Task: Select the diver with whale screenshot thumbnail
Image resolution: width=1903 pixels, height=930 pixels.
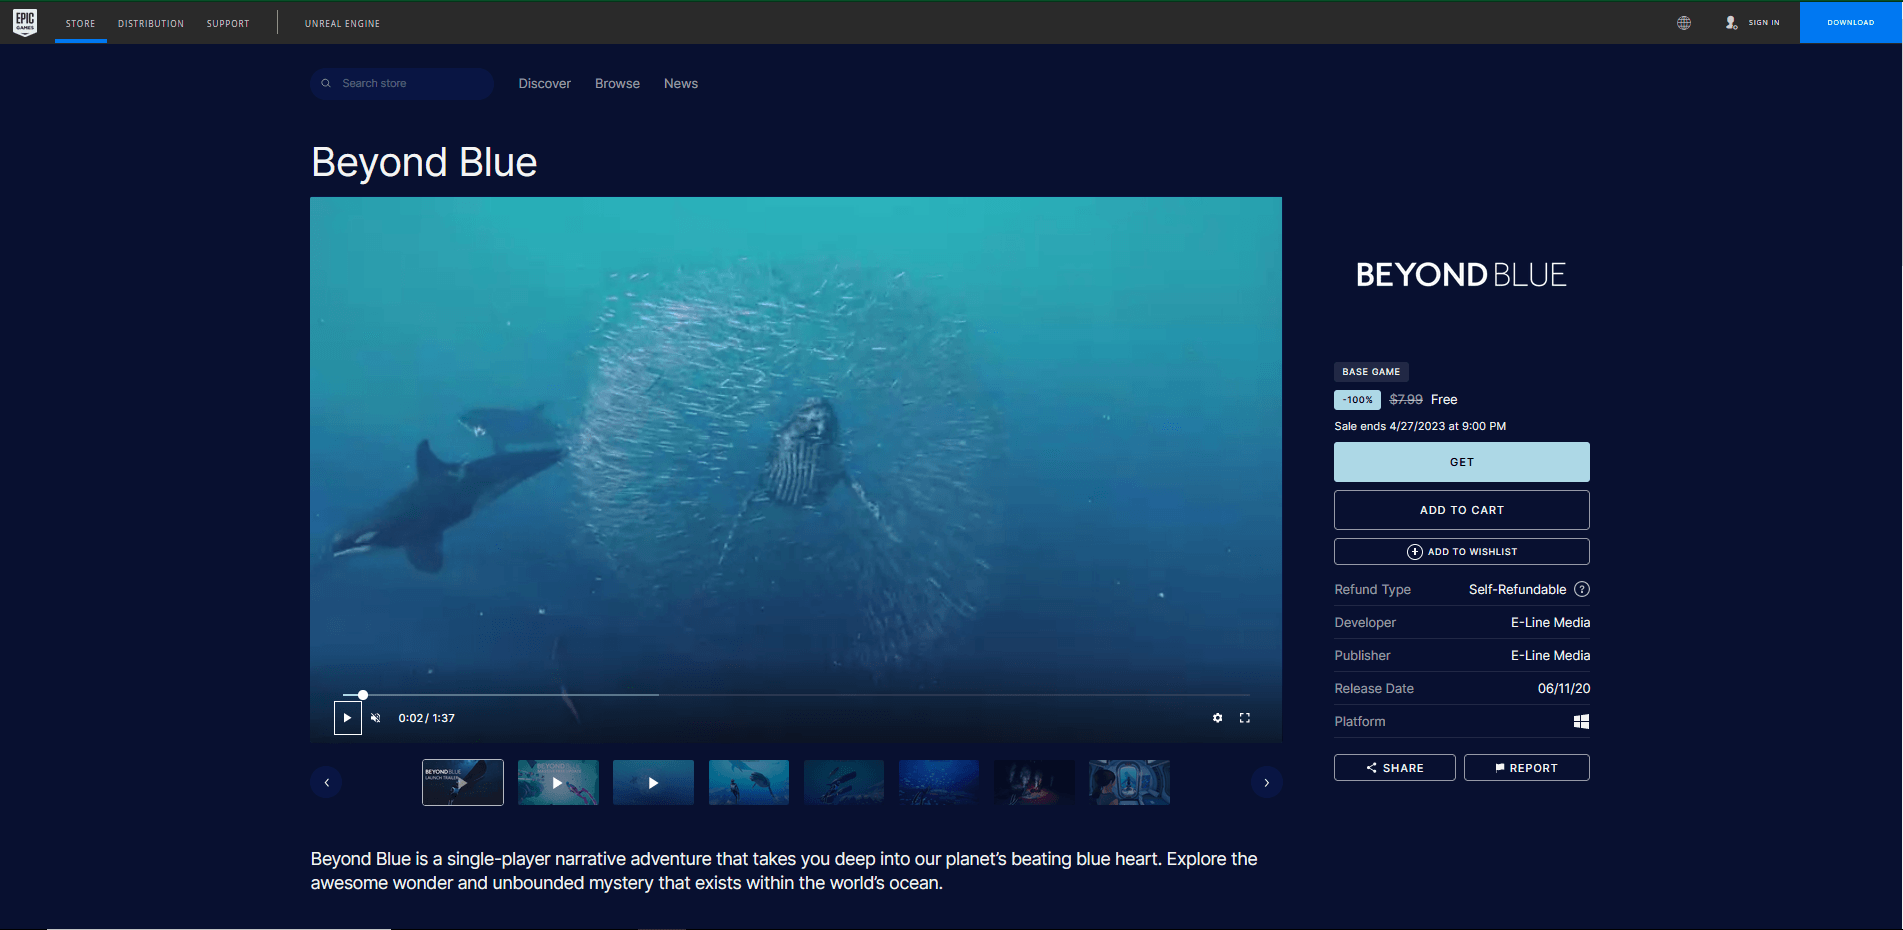Action: tap(749, 783)
